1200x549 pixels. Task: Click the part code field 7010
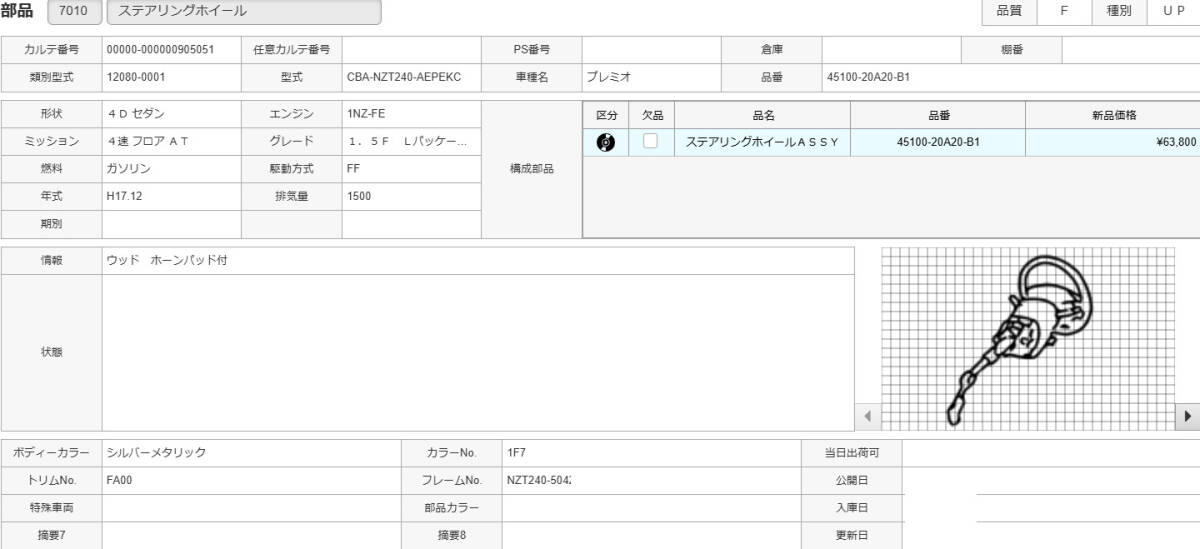(x=74, y=12)
